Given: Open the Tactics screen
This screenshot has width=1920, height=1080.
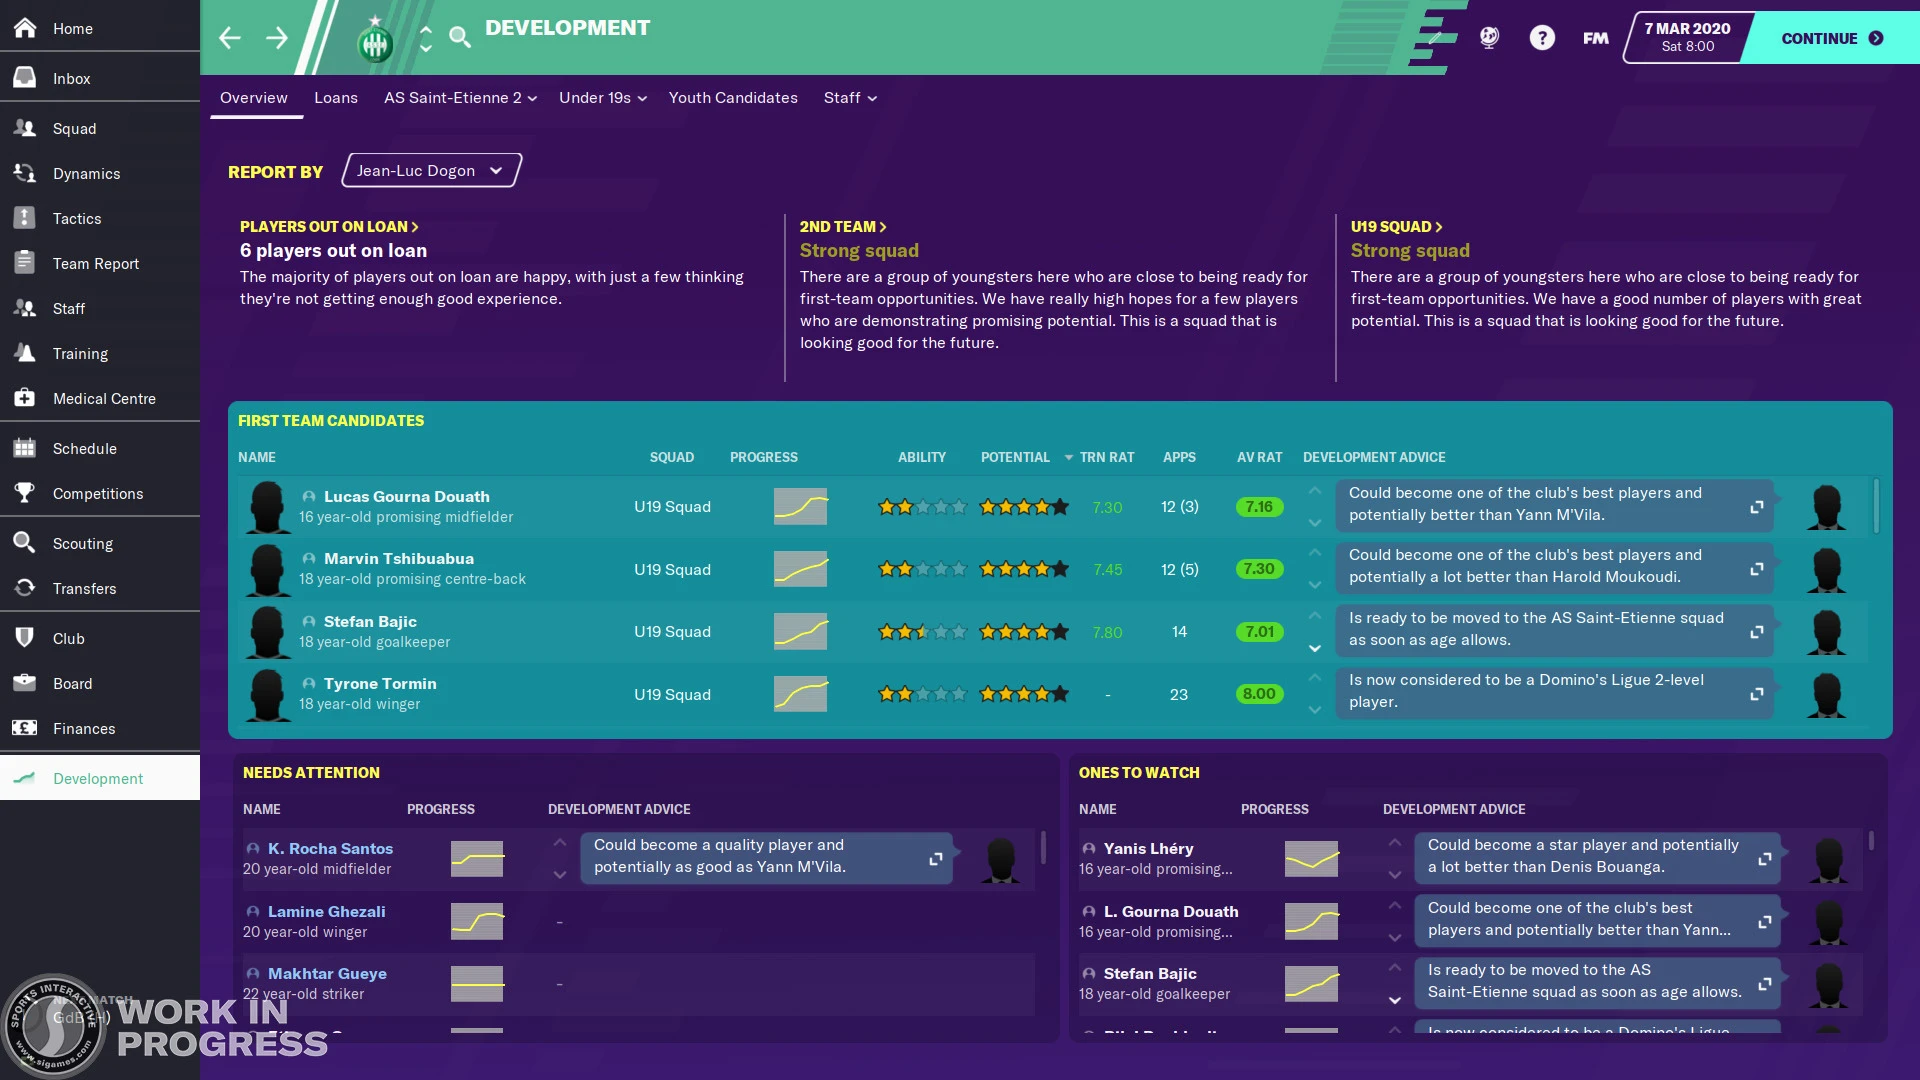Looking at the screenshot, I should (x=77, y=218).
